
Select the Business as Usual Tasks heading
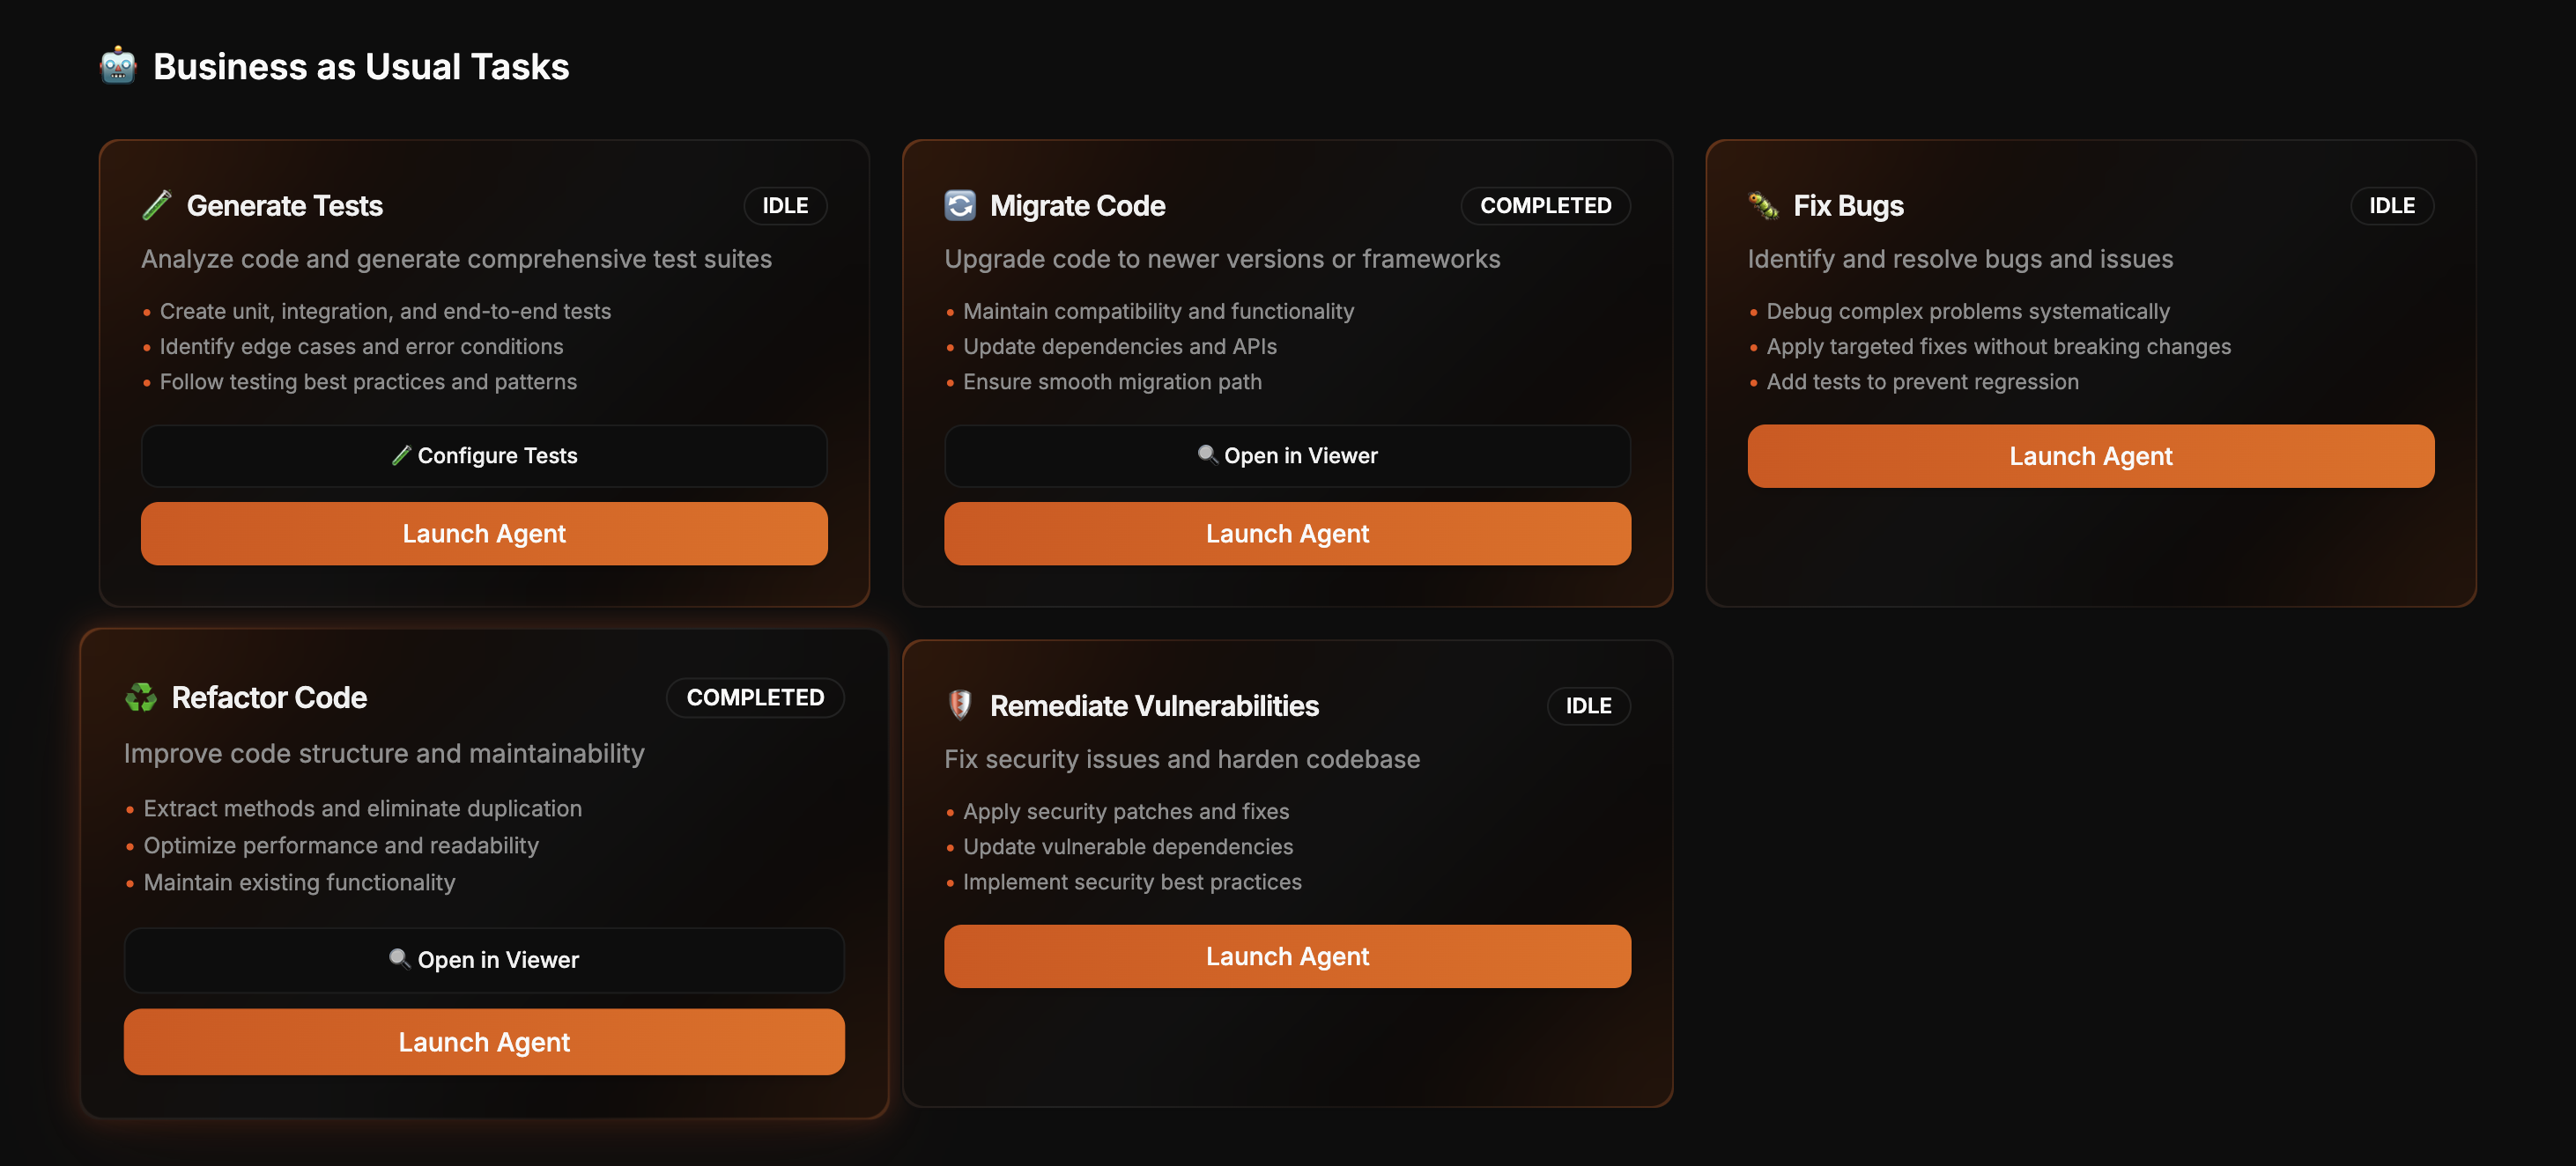click(361, 66)
